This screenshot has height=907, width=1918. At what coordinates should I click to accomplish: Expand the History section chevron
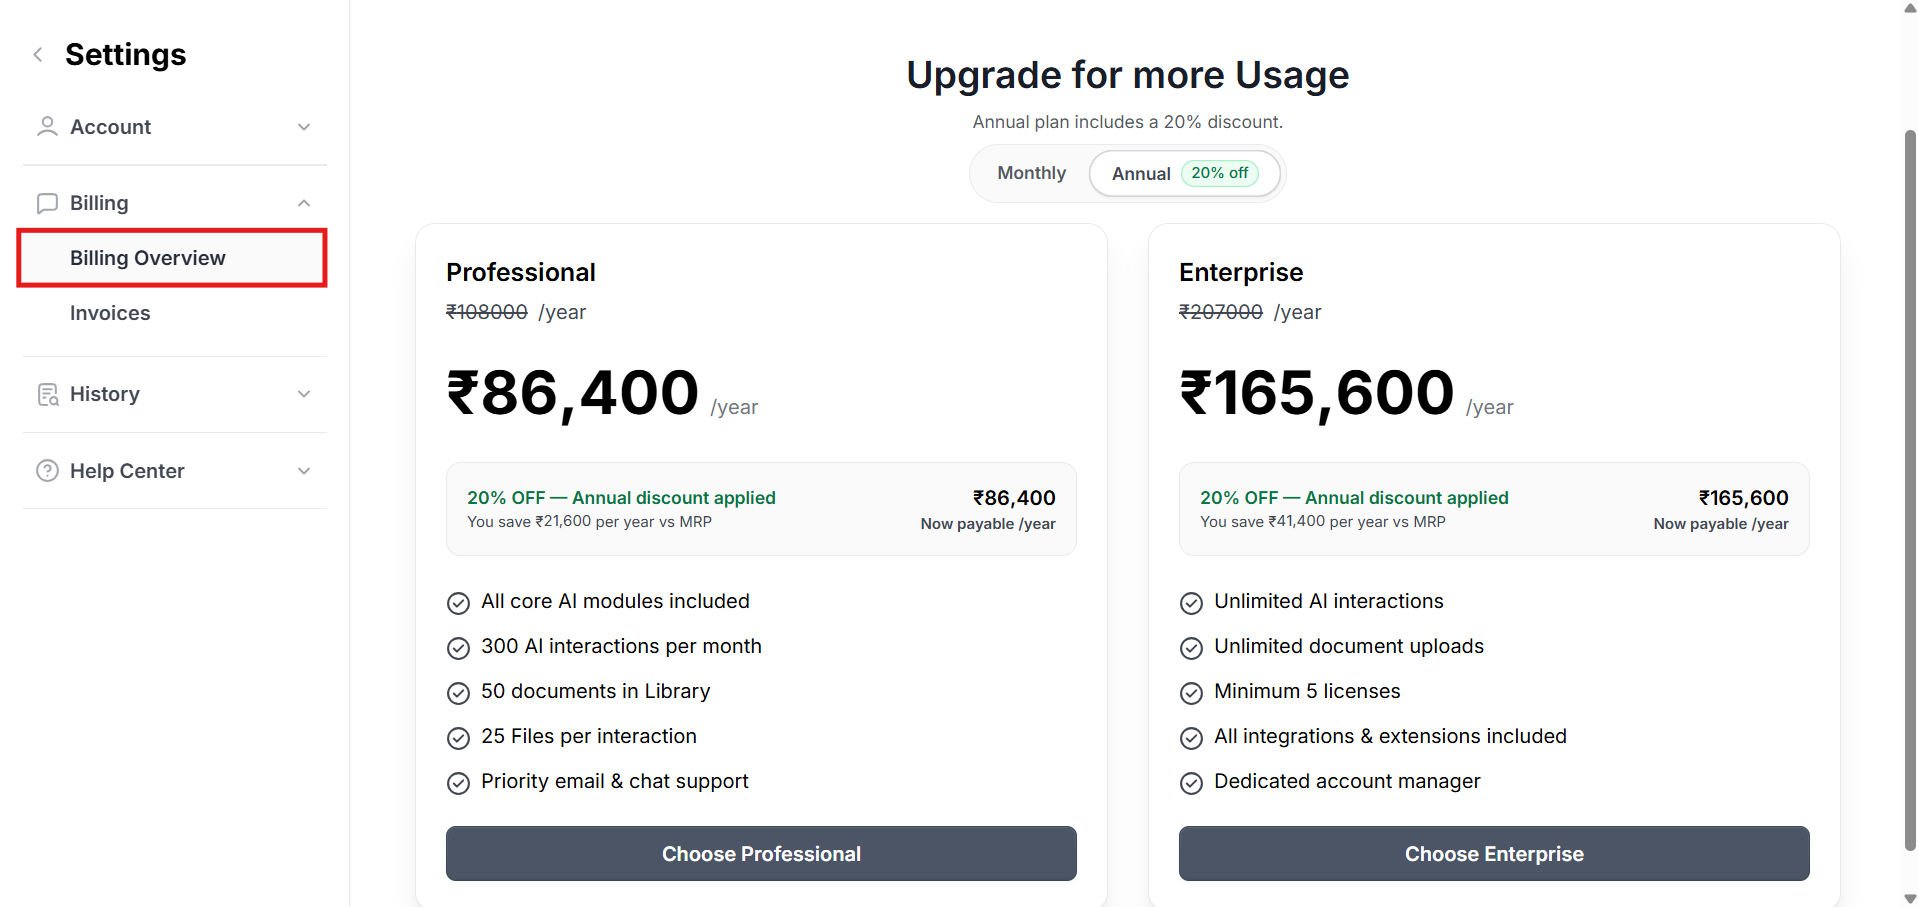[x=304, y=394]
